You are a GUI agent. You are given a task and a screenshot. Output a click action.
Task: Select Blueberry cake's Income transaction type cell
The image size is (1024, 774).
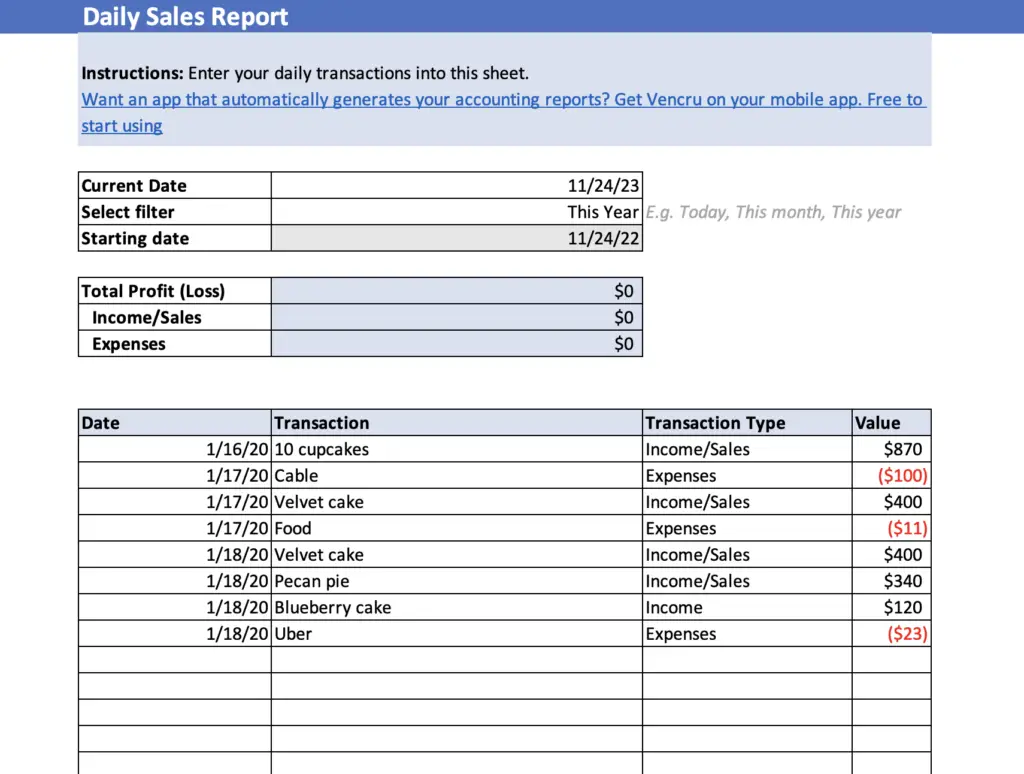(x=746, y=608)
